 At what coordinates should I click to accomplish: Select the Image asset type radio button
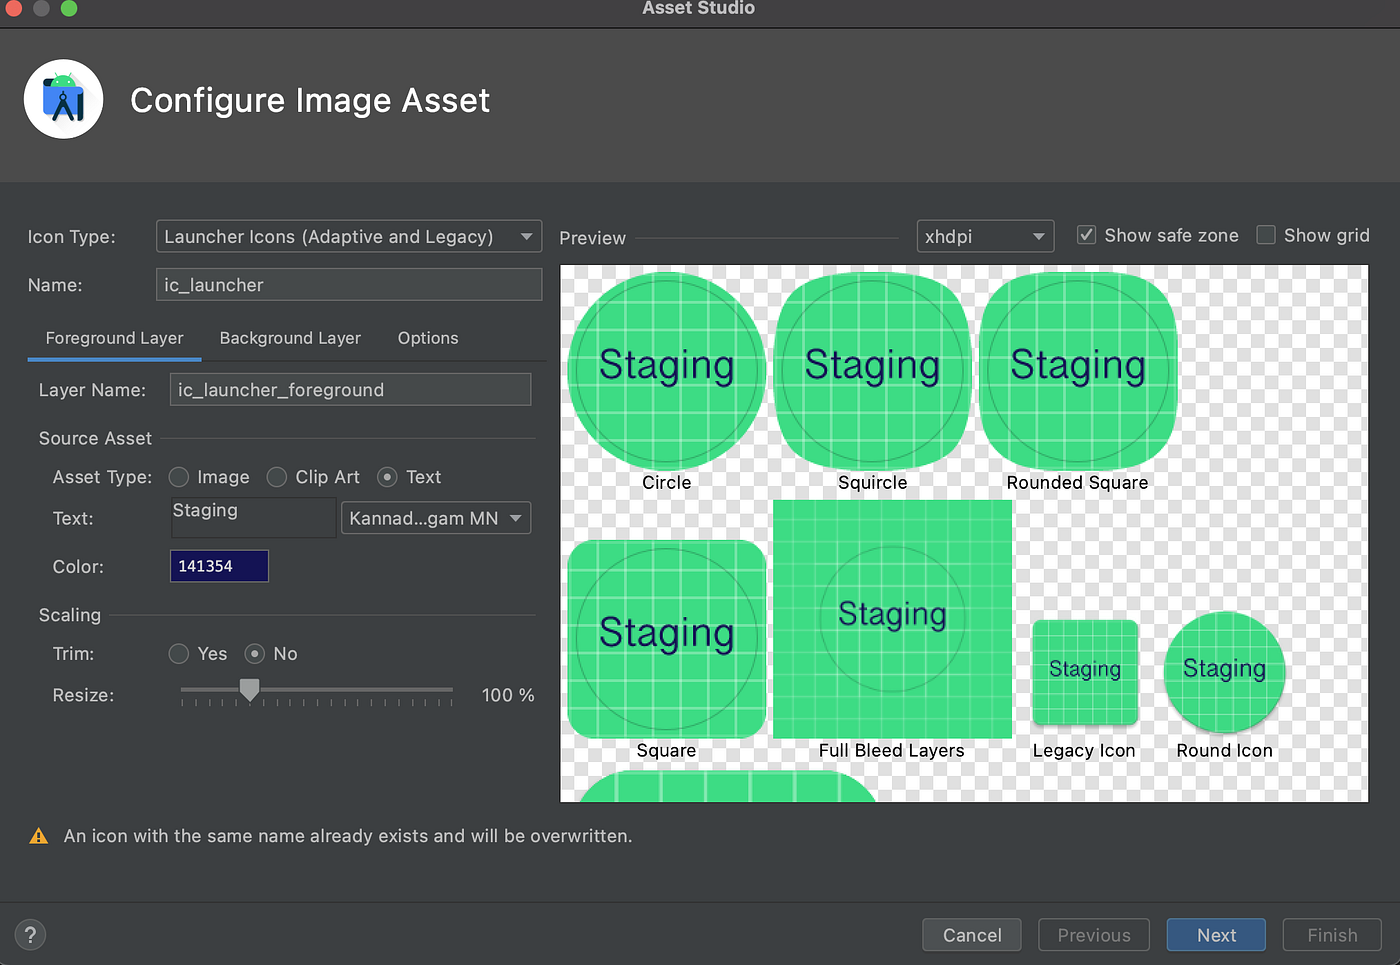pos(179,477)
